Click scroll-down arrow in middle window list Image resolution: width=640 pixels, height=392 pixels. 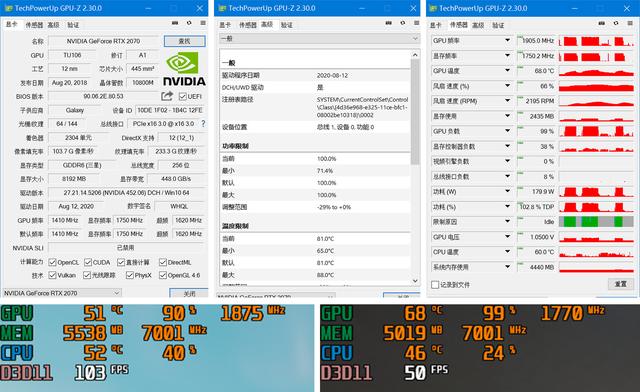coord(415,281)
